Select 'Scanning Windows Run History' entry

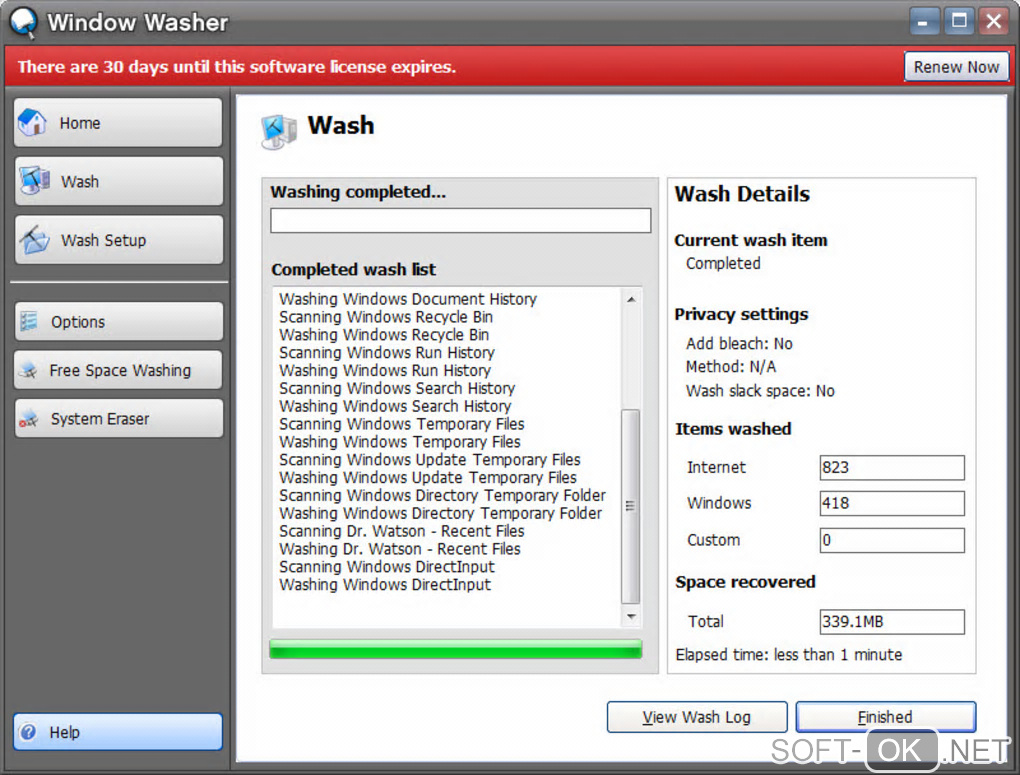click(x=387, y=353)
